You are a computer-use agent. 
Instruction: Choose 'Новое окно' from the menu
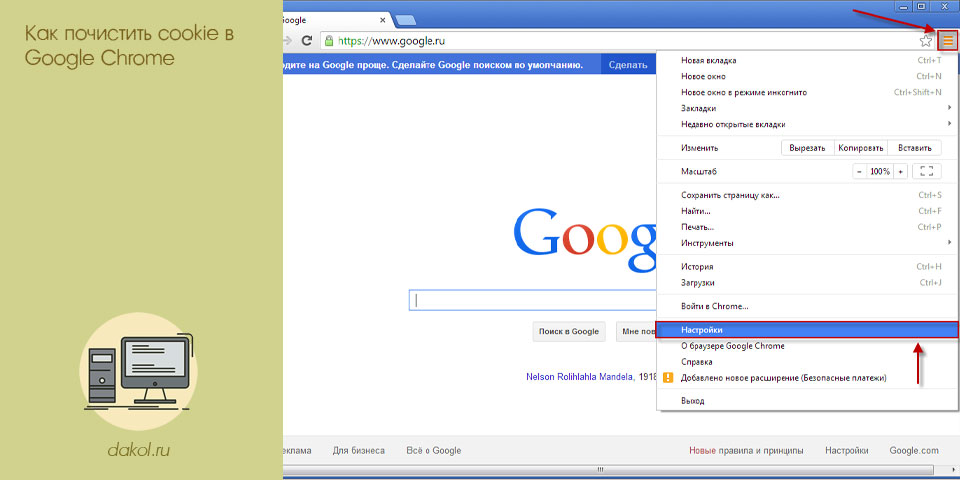807,77
